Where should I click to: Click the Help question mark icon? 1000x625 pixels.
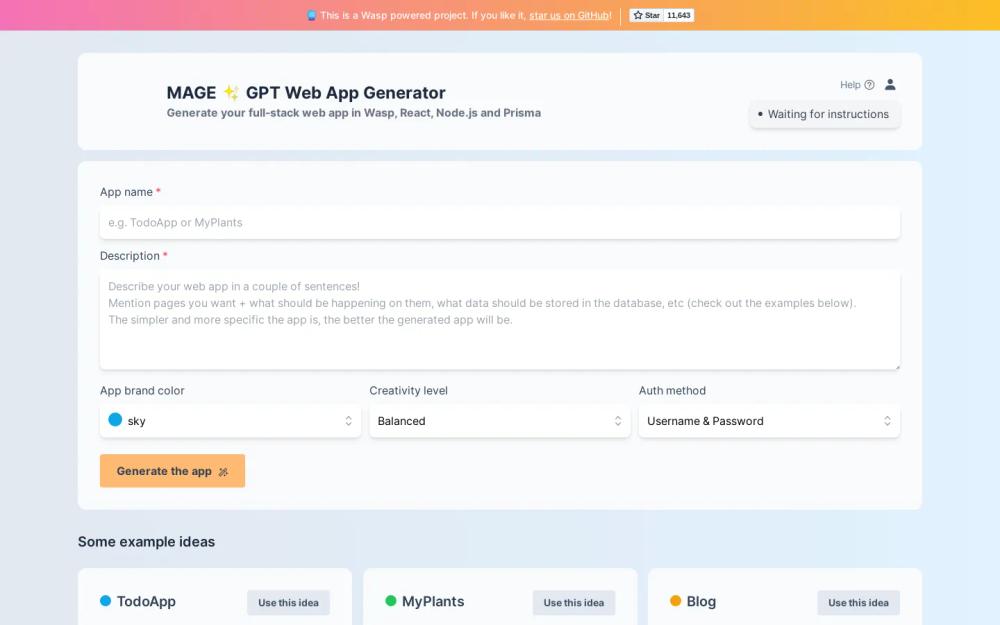click(869, 85)
